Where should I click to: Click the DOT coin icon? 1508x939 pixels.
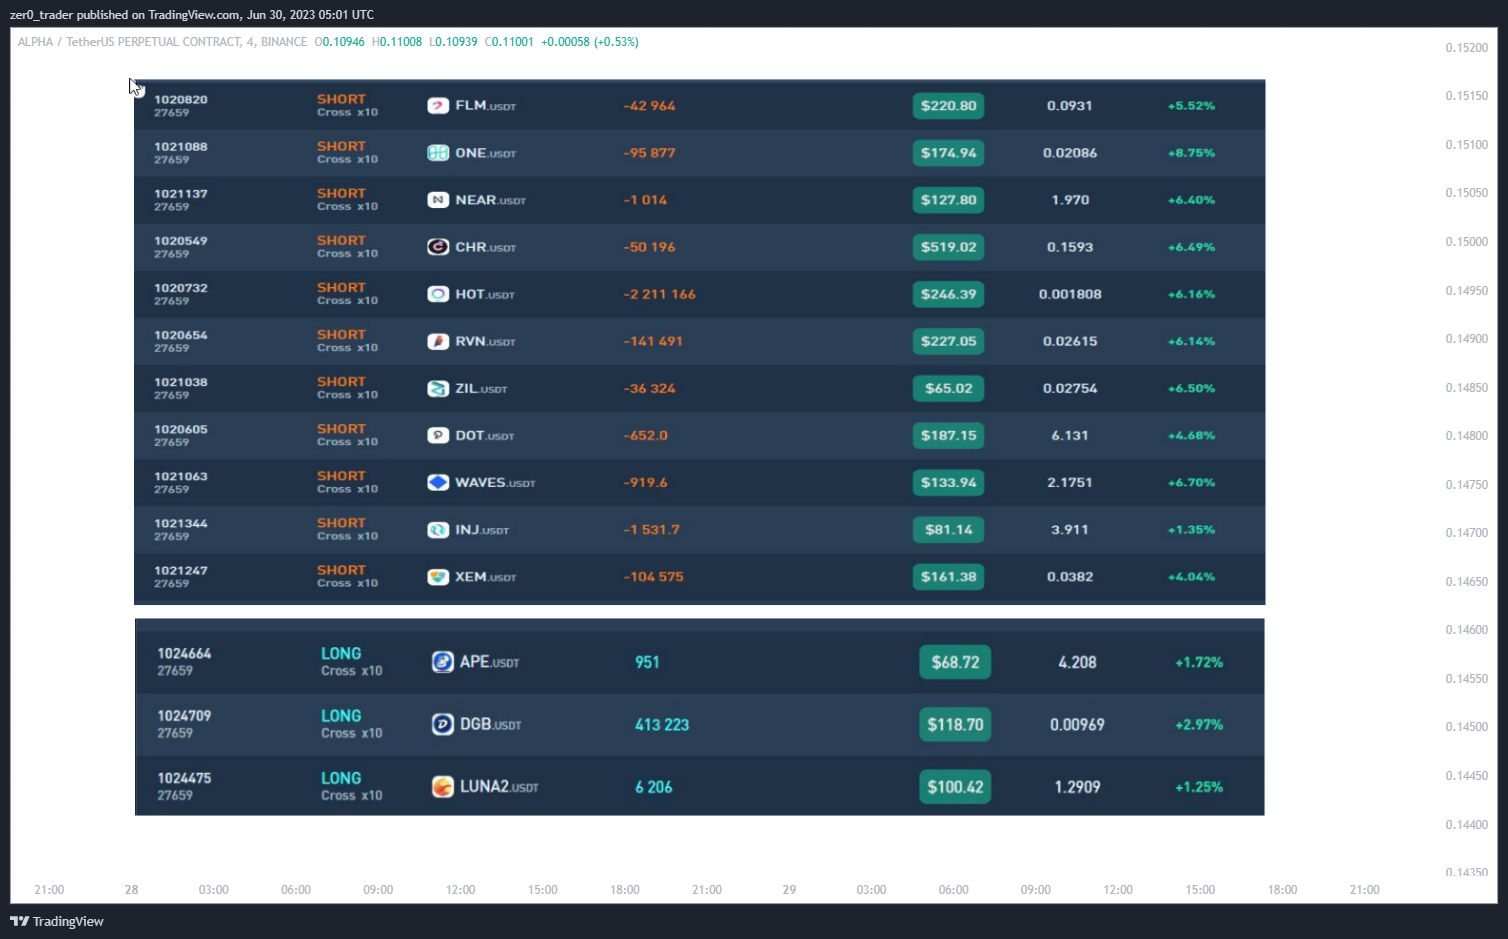point(438,435)
